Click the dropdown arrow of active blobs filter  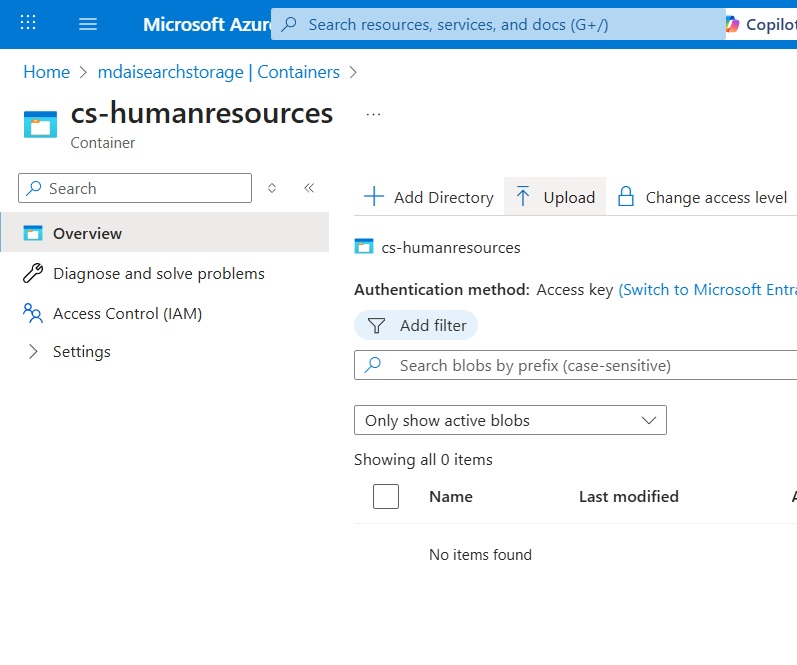(649, 420)
